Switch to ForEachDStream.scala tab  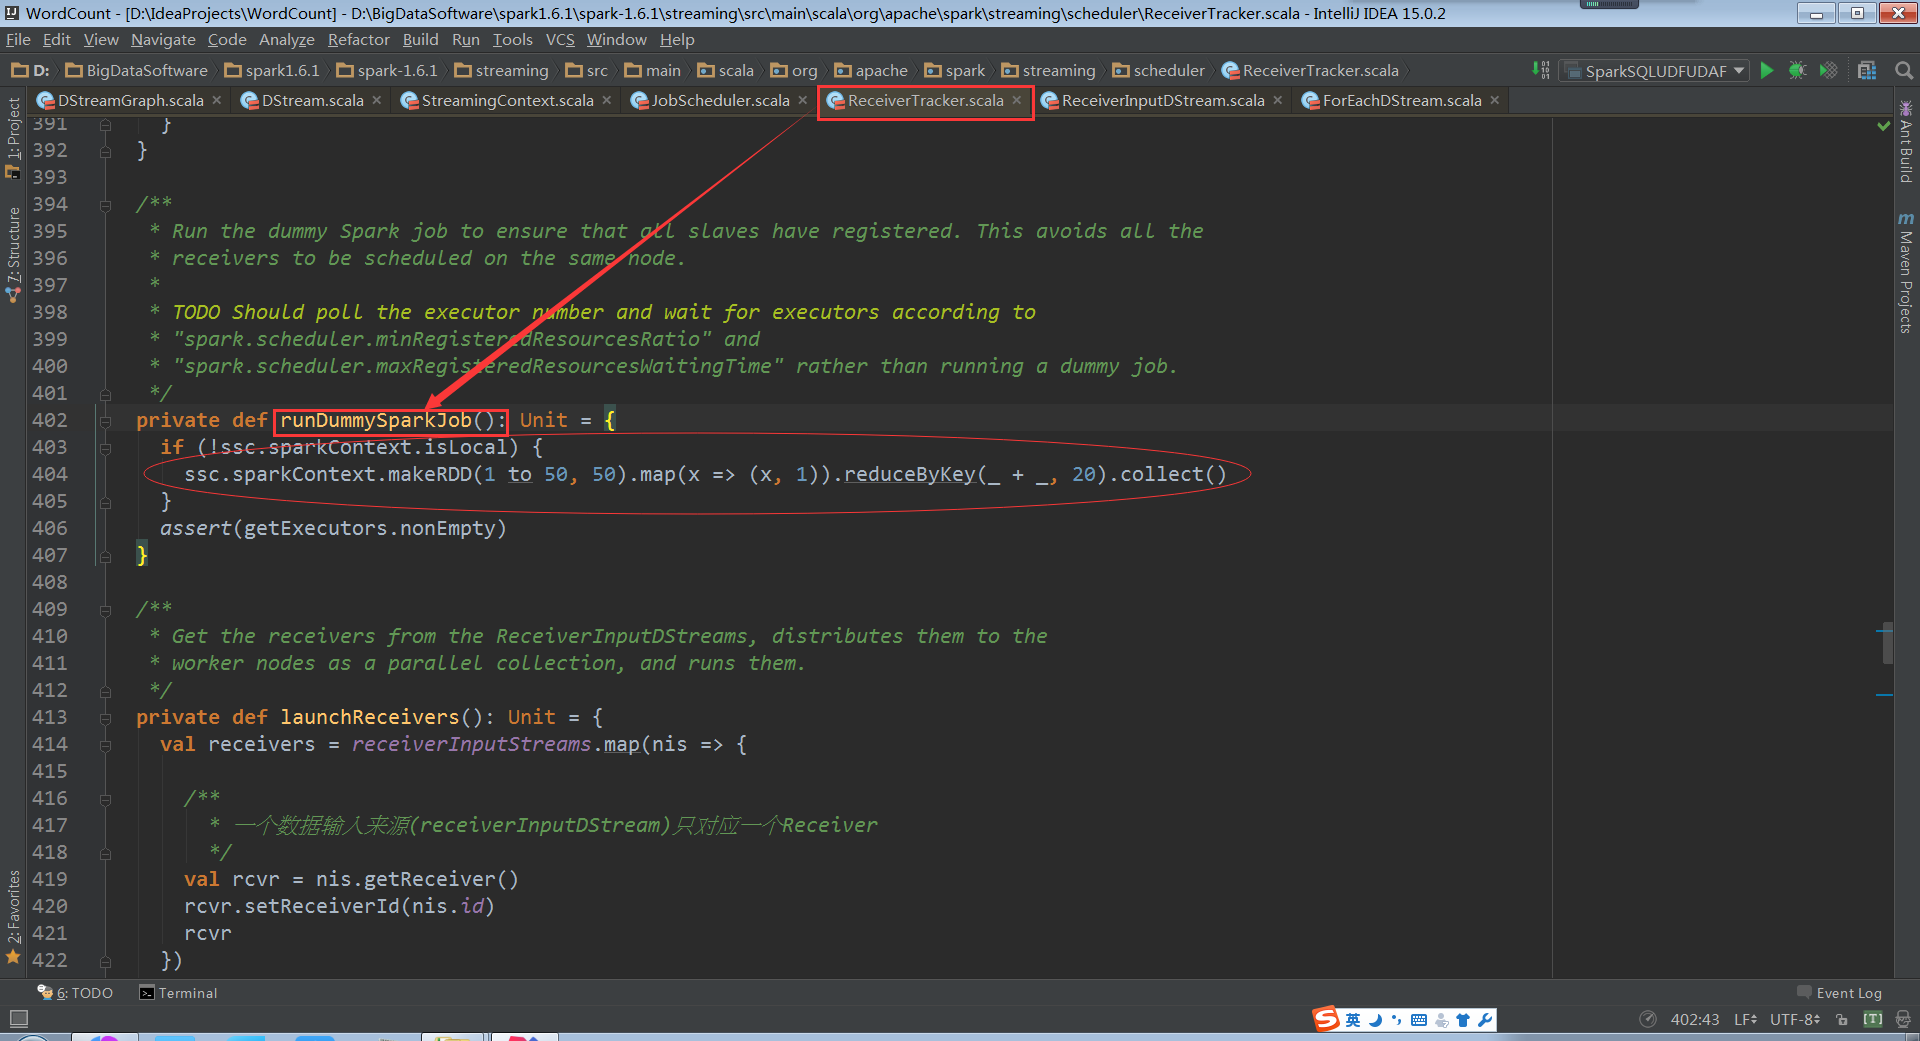pyautogui.click(x=1402, y=101)
